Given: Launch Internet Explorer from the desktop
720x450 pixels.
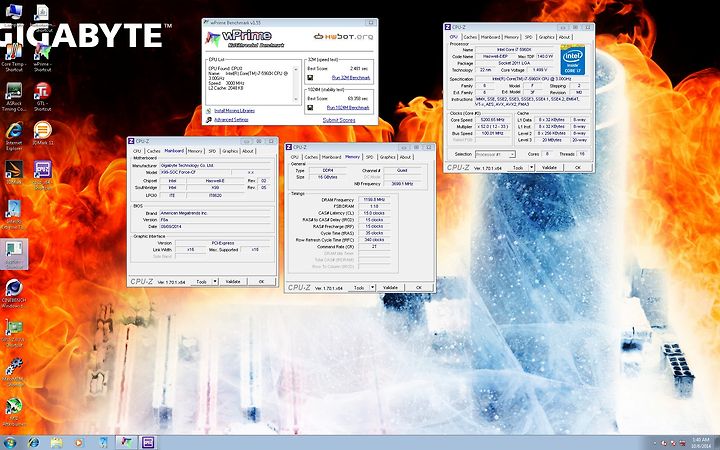Looking at the screenshot, I should pos(14,136).
